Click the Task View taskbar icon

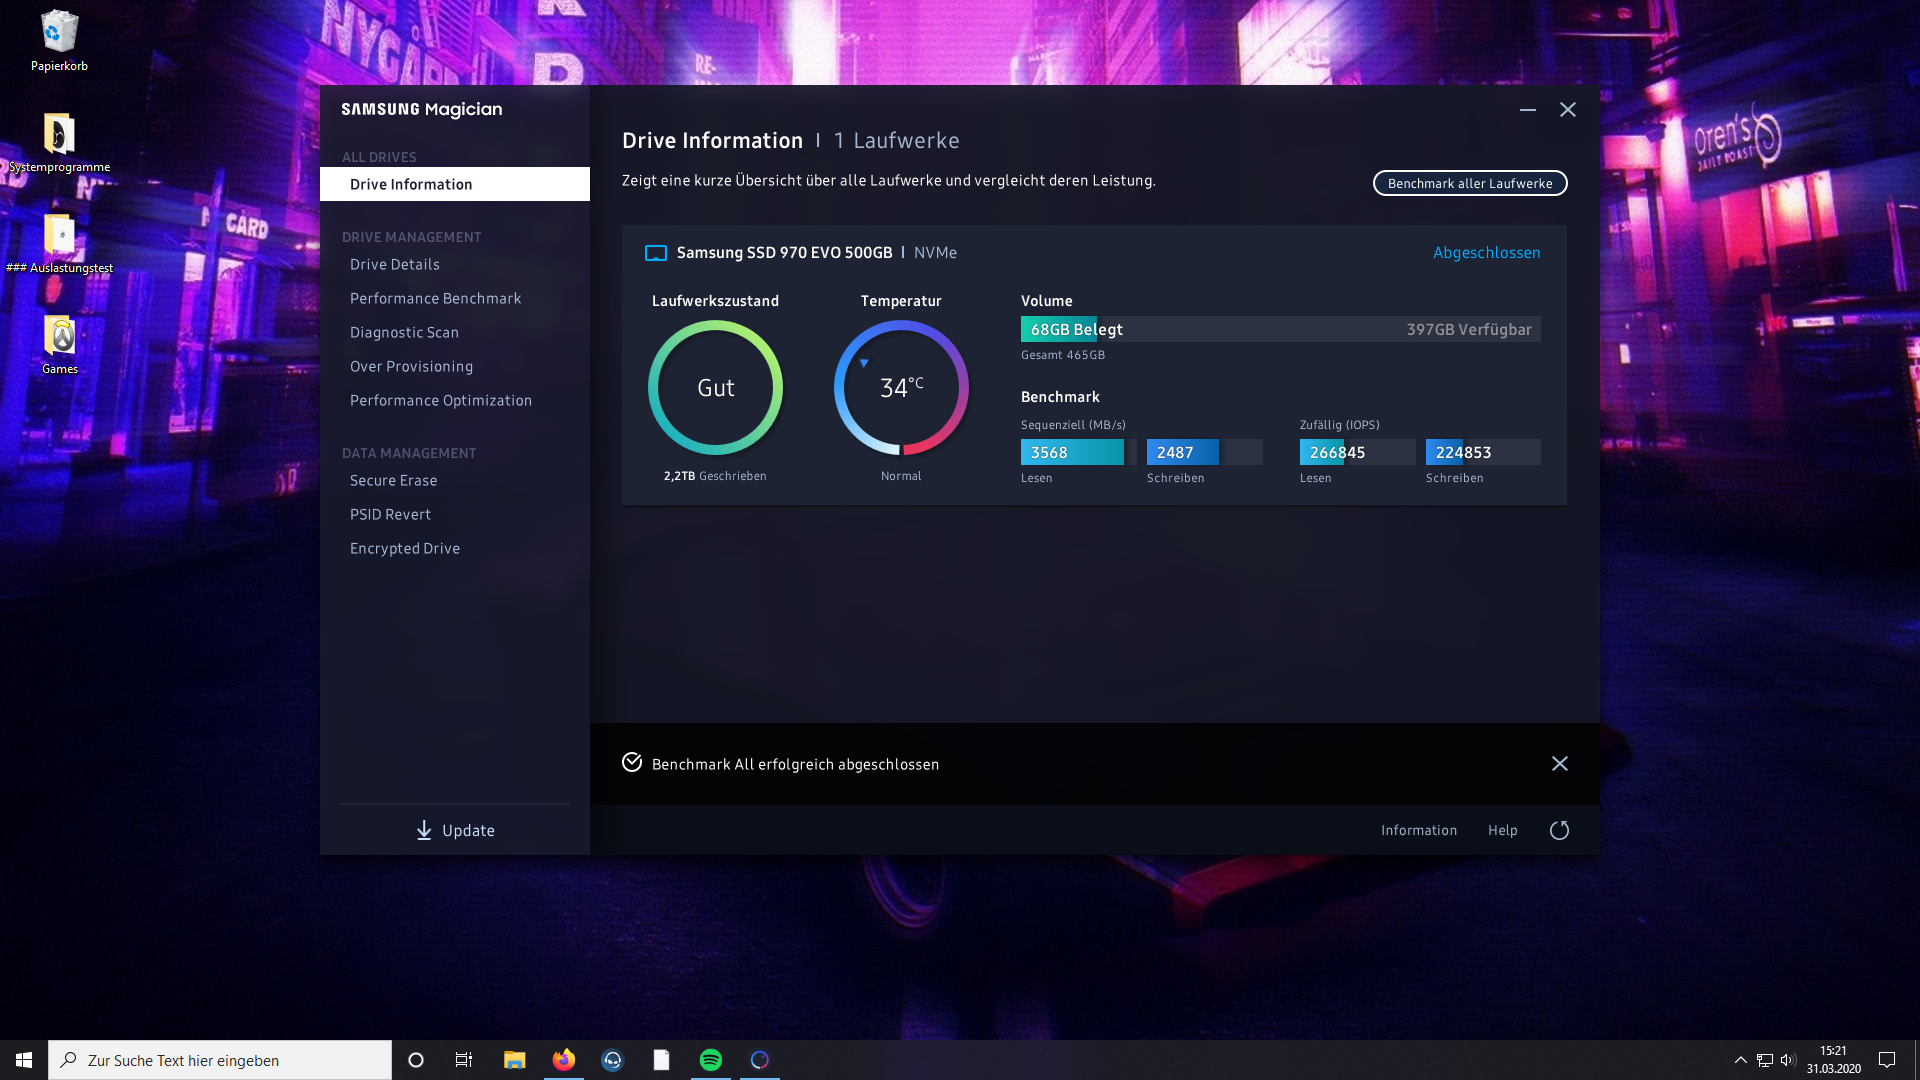tap(464, 1060)
